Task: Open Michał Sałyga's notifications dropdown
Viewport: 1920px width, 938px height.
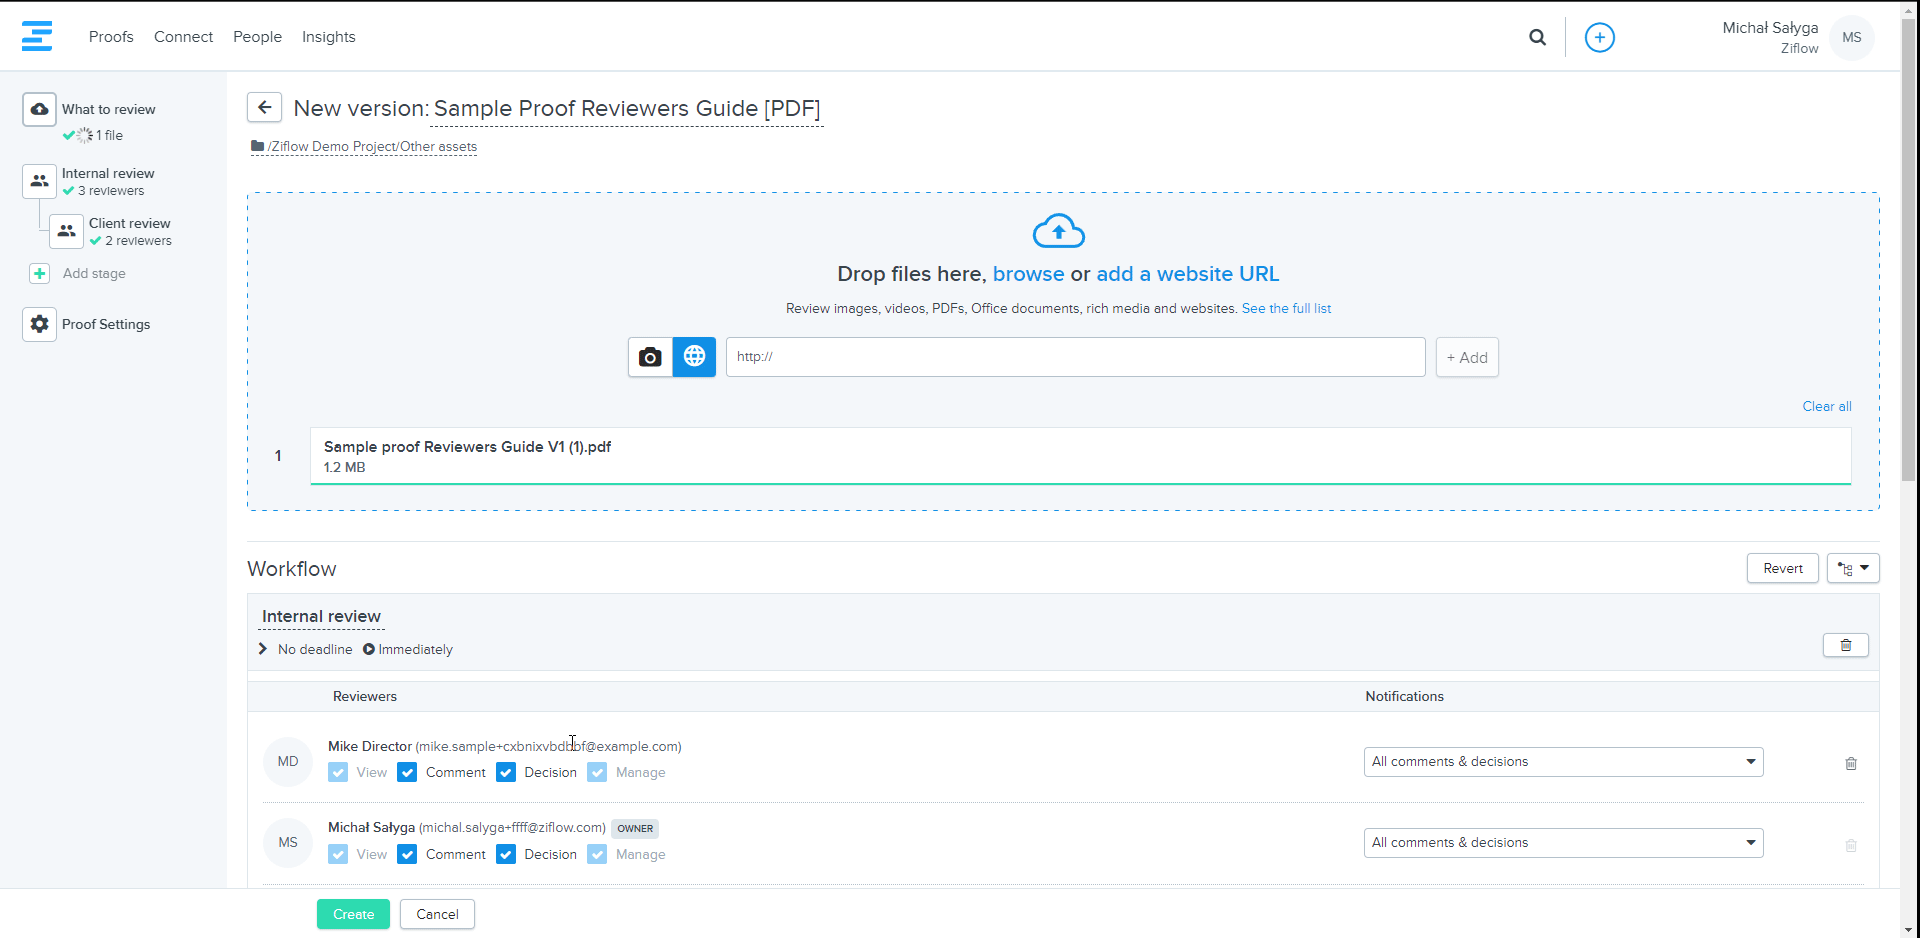Action: pos(1562,843)
